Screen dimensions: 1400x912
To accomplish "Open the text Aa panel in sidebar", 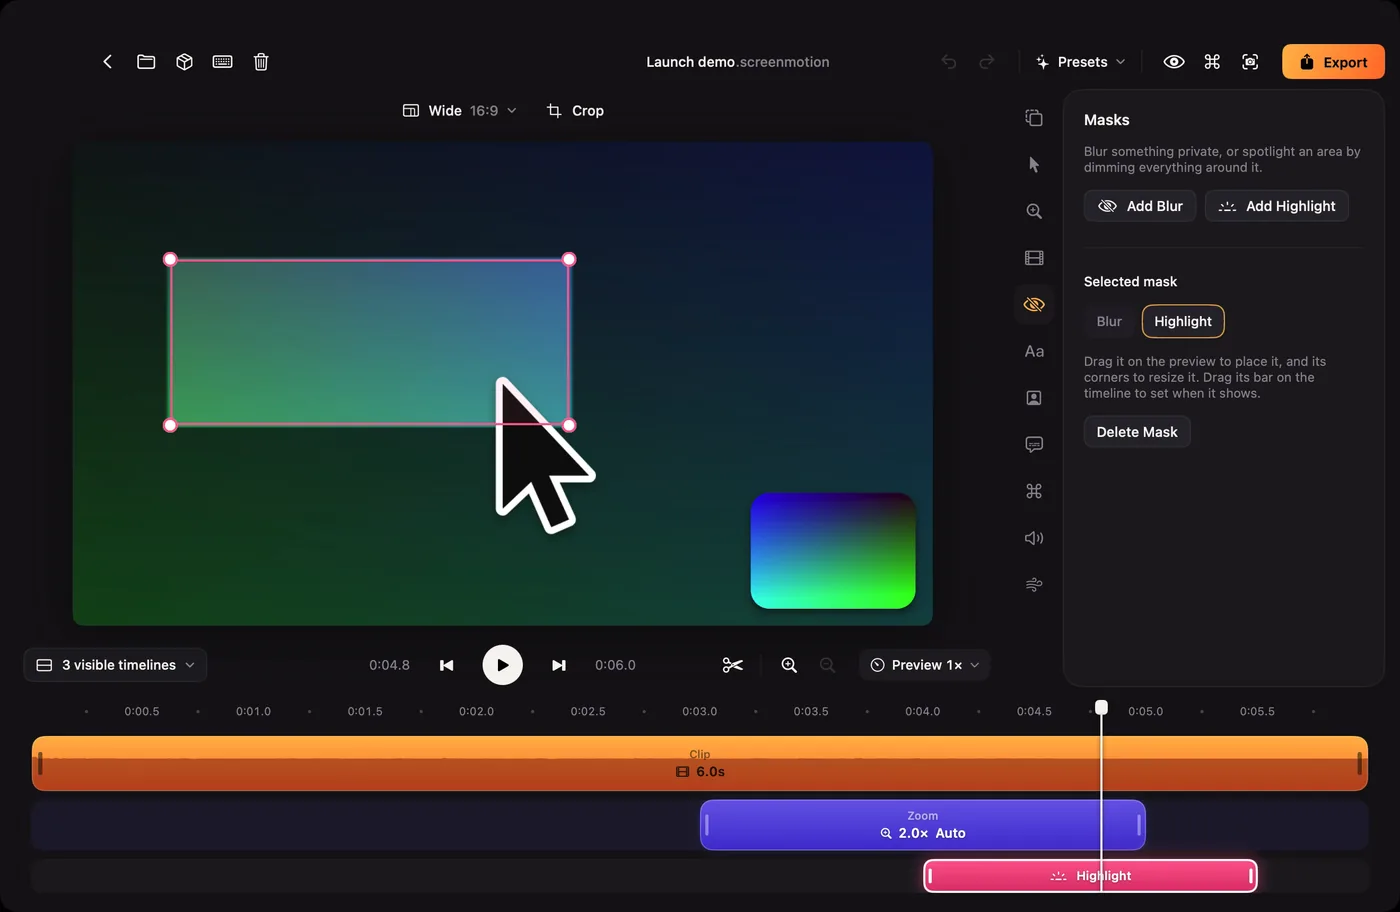I will pyautogui.click(x=1034, y=351).
